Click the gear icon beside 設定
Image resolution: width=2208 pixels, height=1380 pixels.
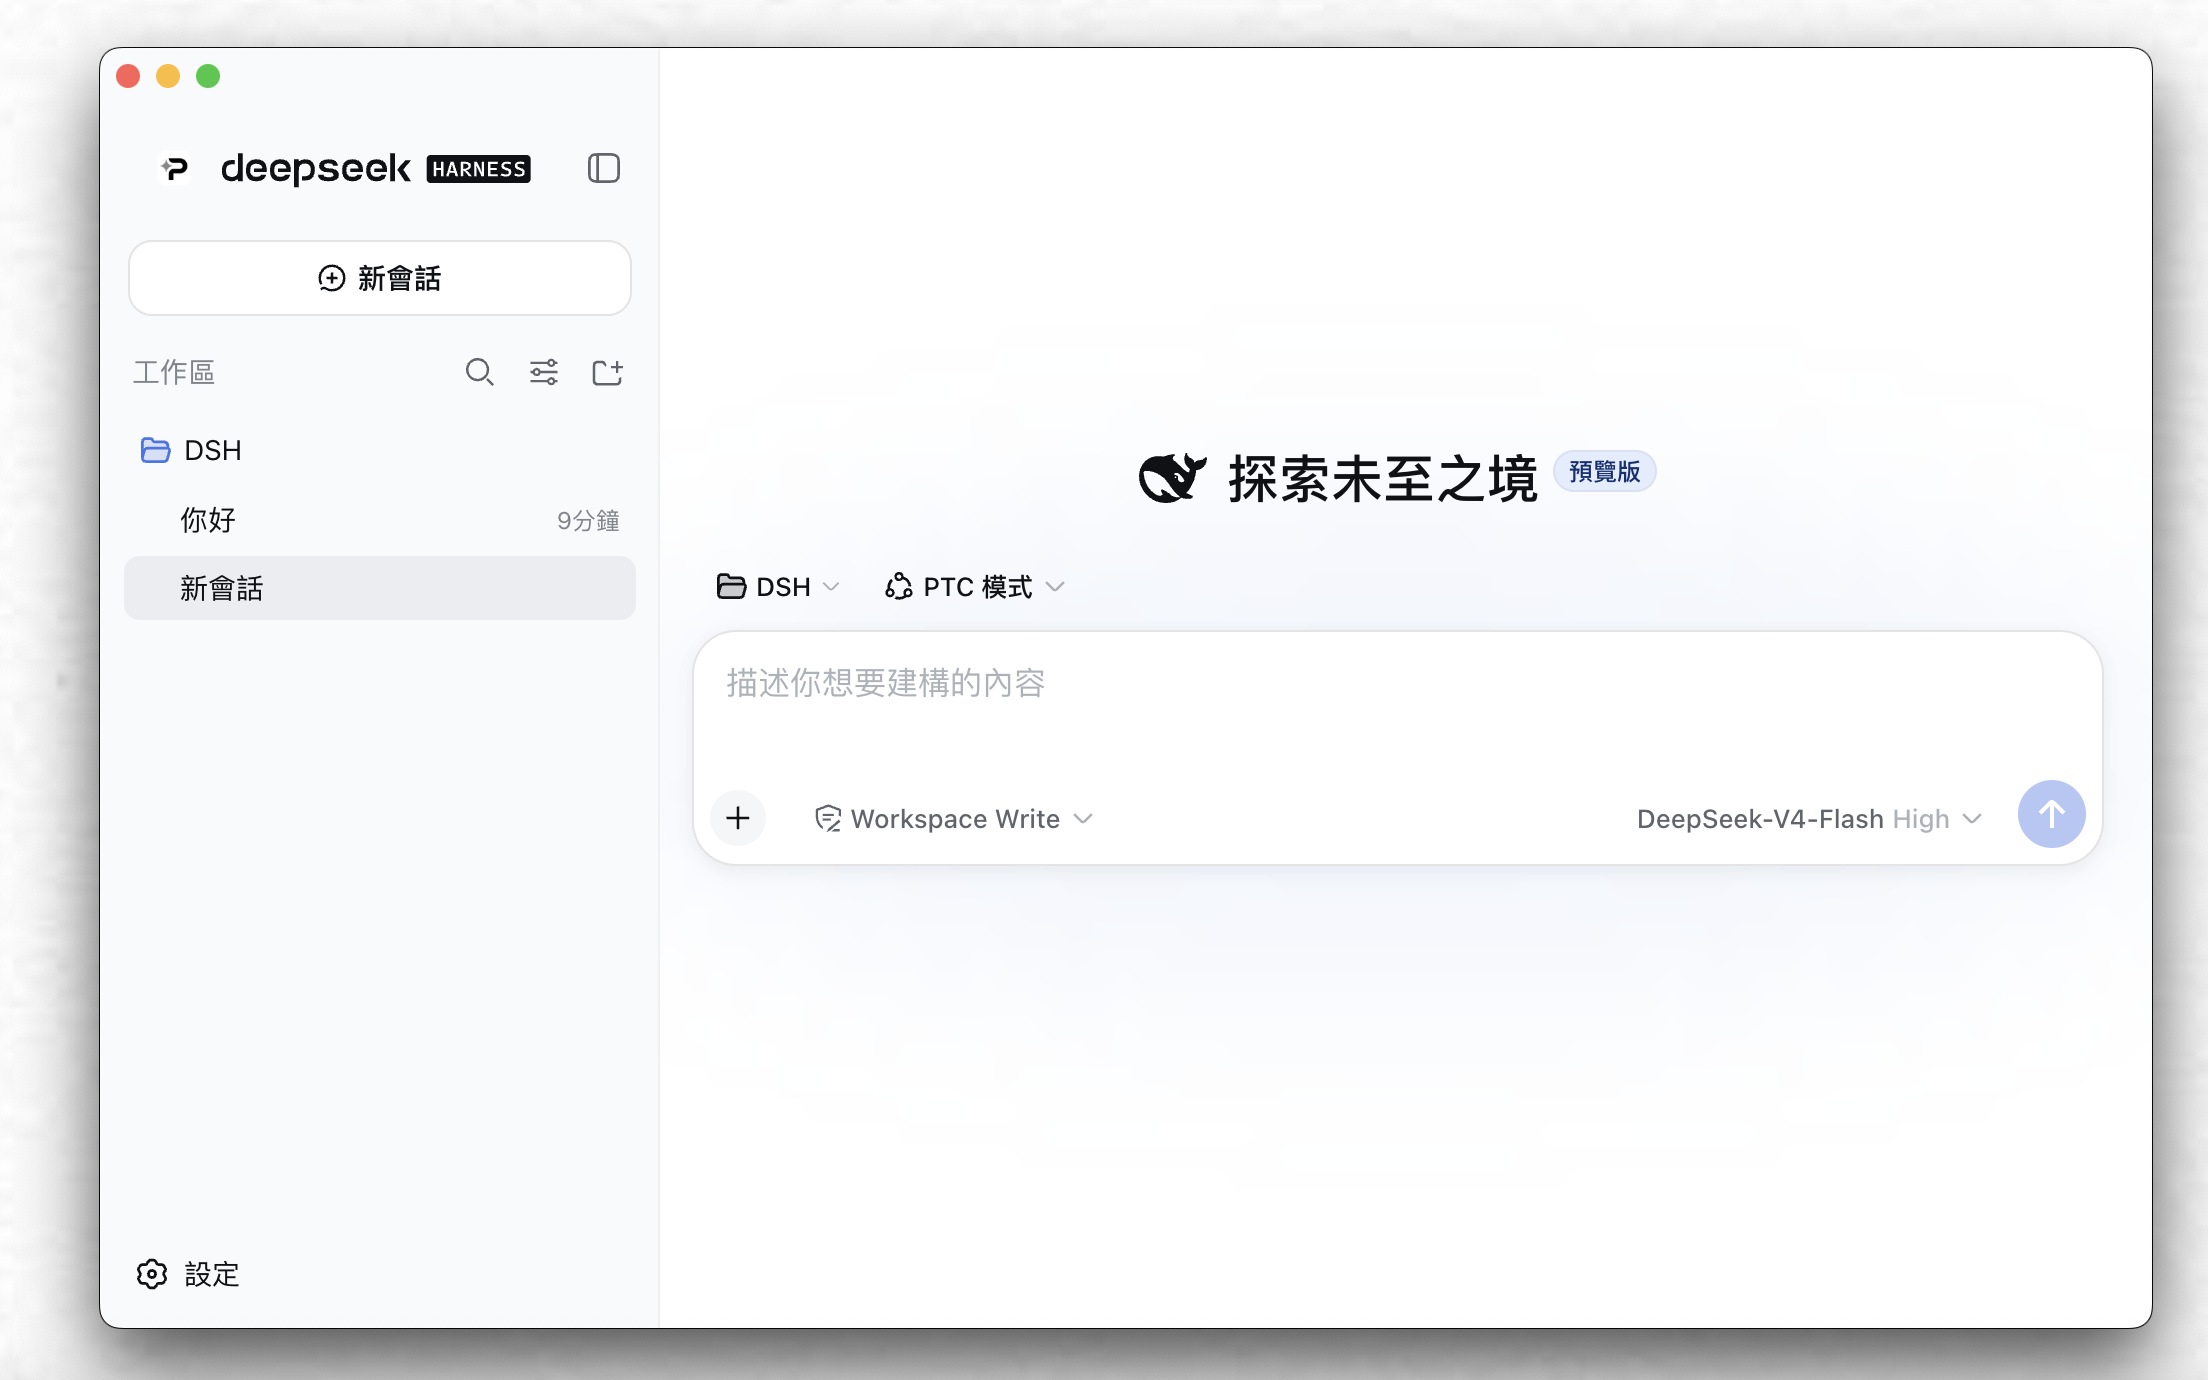152,1274
